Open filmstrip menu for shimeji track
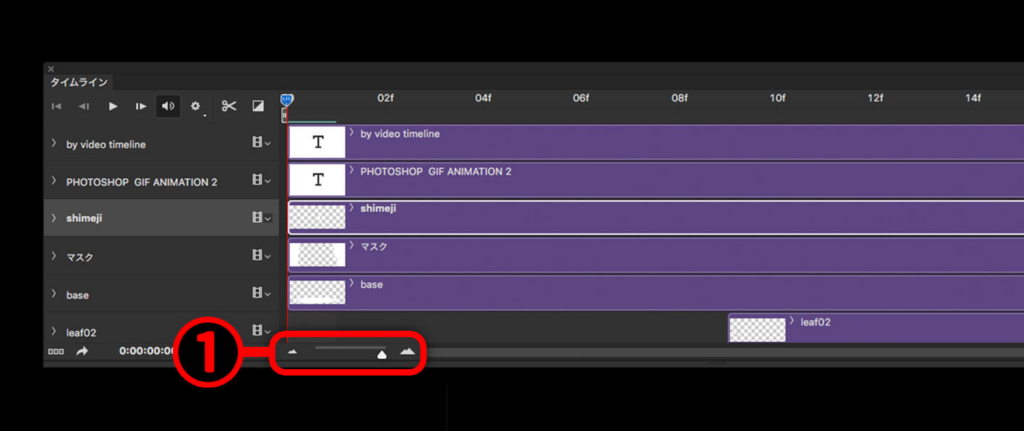Image resolution: width=1024 pixels, height=431 pixels. [x=261, y=217]
